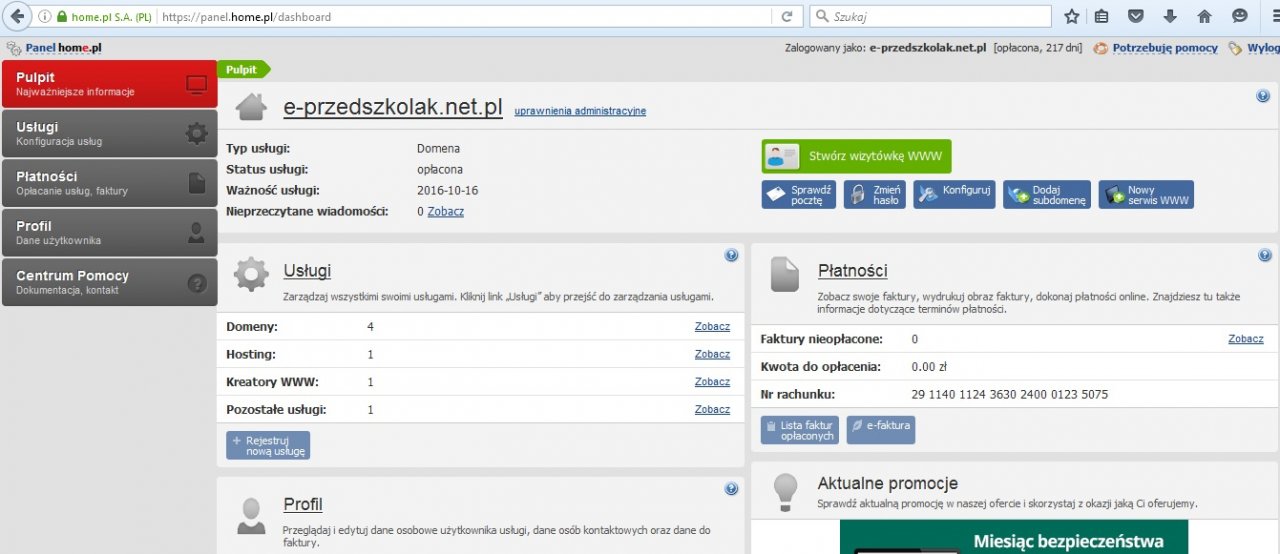Open bookmarks list icon in toolbar
The height and width of the screenshot is (554, 1280).
tap(1101, 17)
